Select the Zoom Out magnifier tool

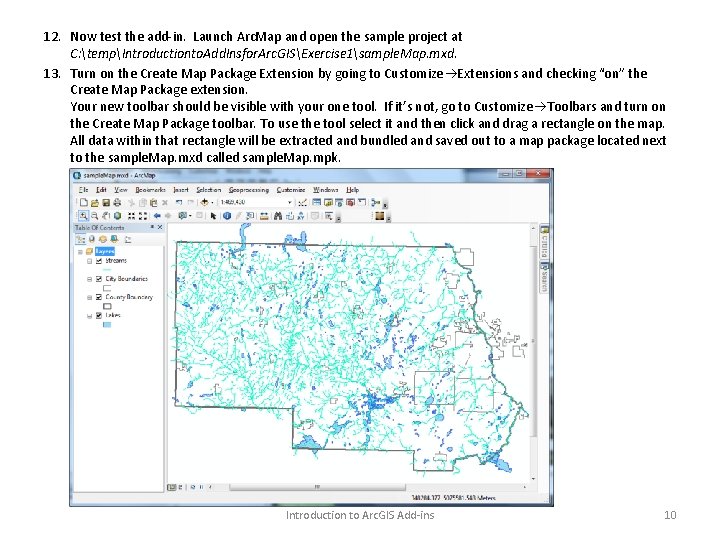[x=95, y=216]
